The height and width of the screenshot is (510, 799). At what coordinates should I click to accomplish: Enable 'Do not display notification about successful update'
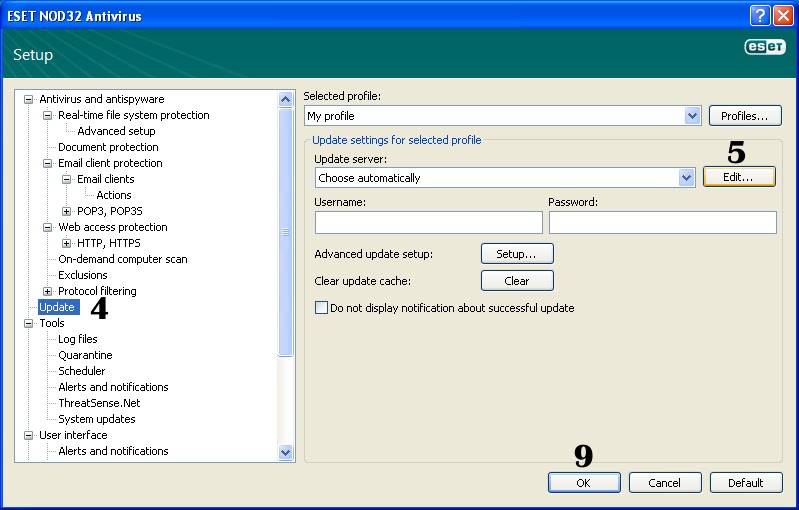tap(321, 308)
